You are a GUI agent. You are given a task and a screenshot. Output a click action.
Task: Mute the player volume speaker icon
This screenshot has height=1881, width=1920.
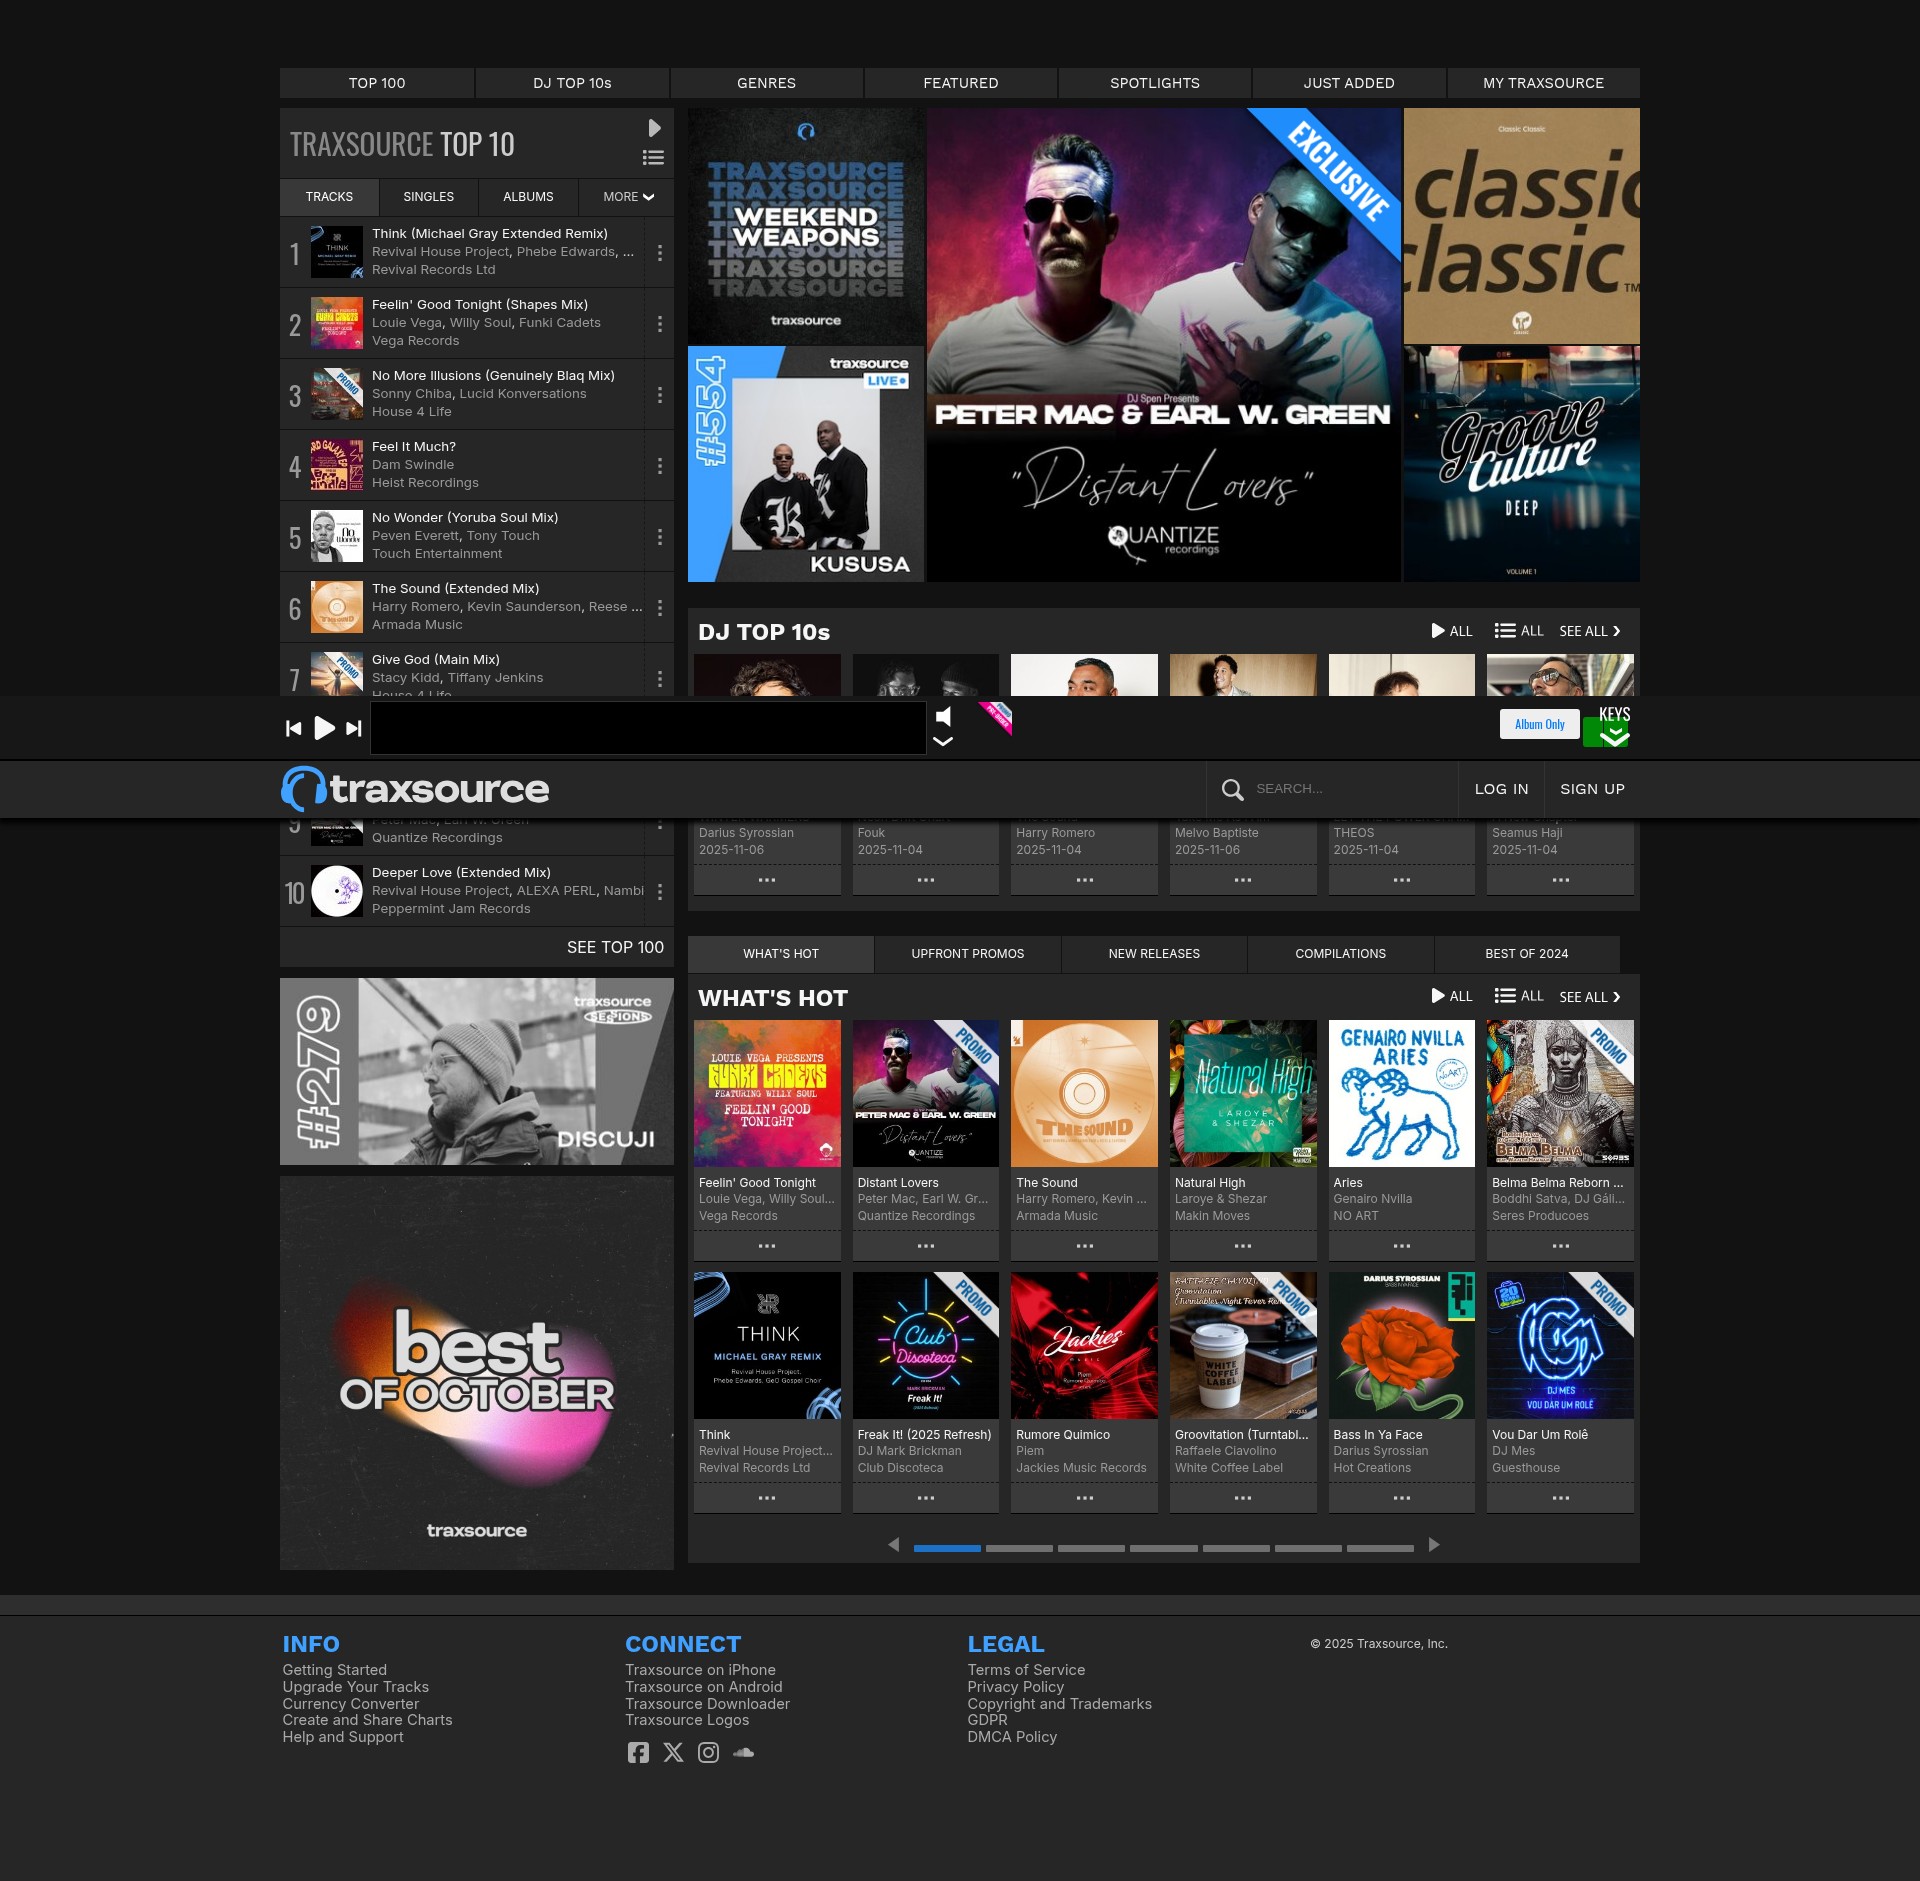coord(944,716)
